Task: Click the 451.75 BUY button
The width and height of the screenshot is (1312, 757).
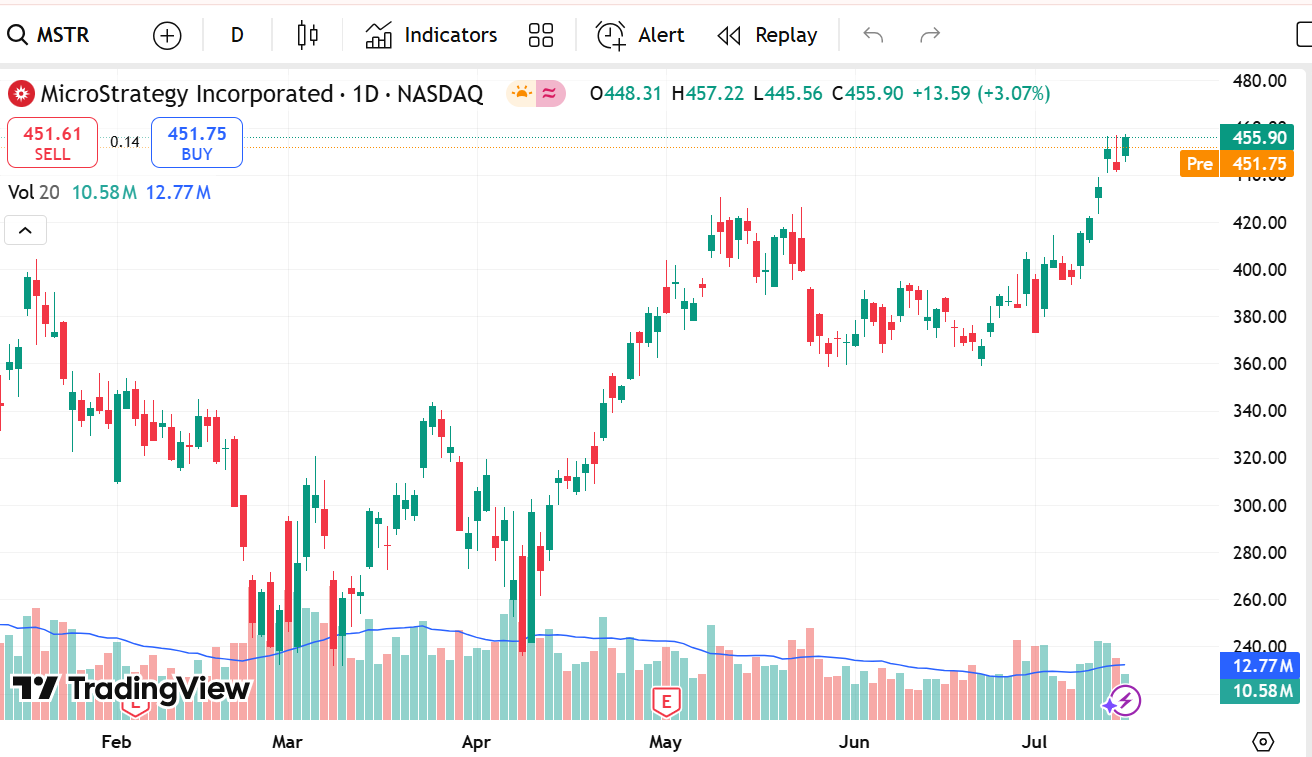Action: 197,142
